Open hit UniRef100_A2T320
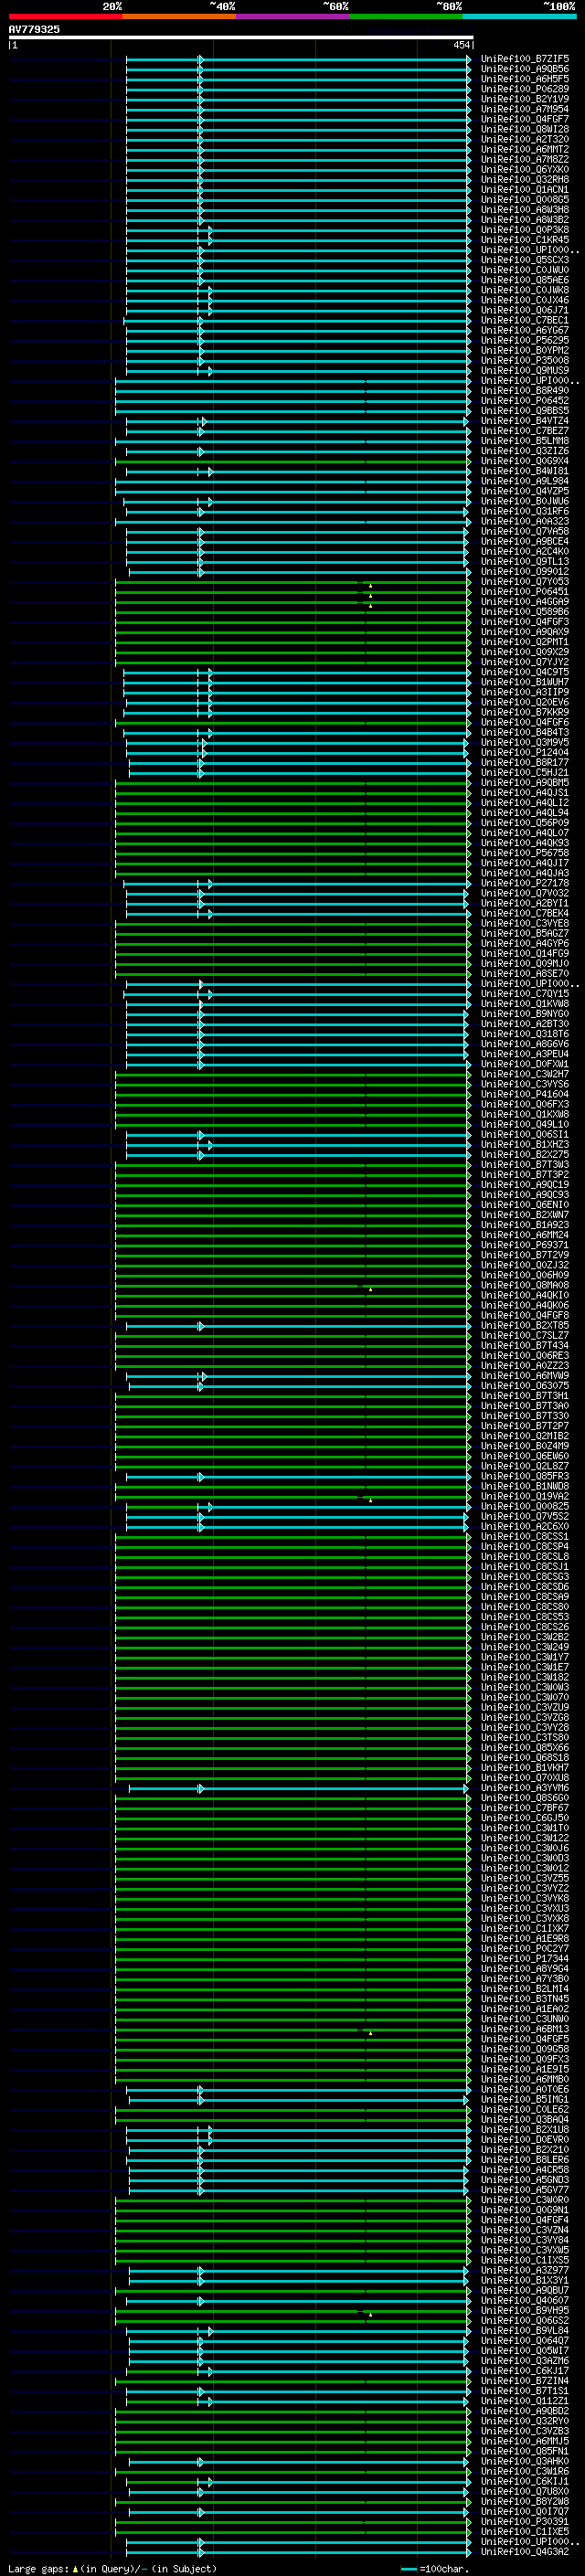The width and height of the screenshot is (585, 2576). click(525, 139)
